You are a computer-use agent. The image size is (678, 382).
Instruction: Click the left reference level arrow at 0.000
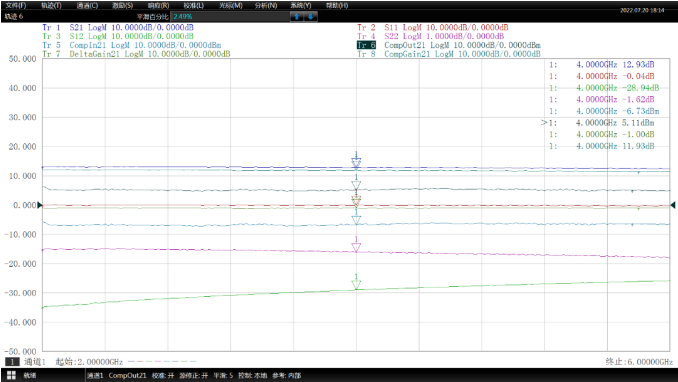pyautogui.click(x=40, y=205)
